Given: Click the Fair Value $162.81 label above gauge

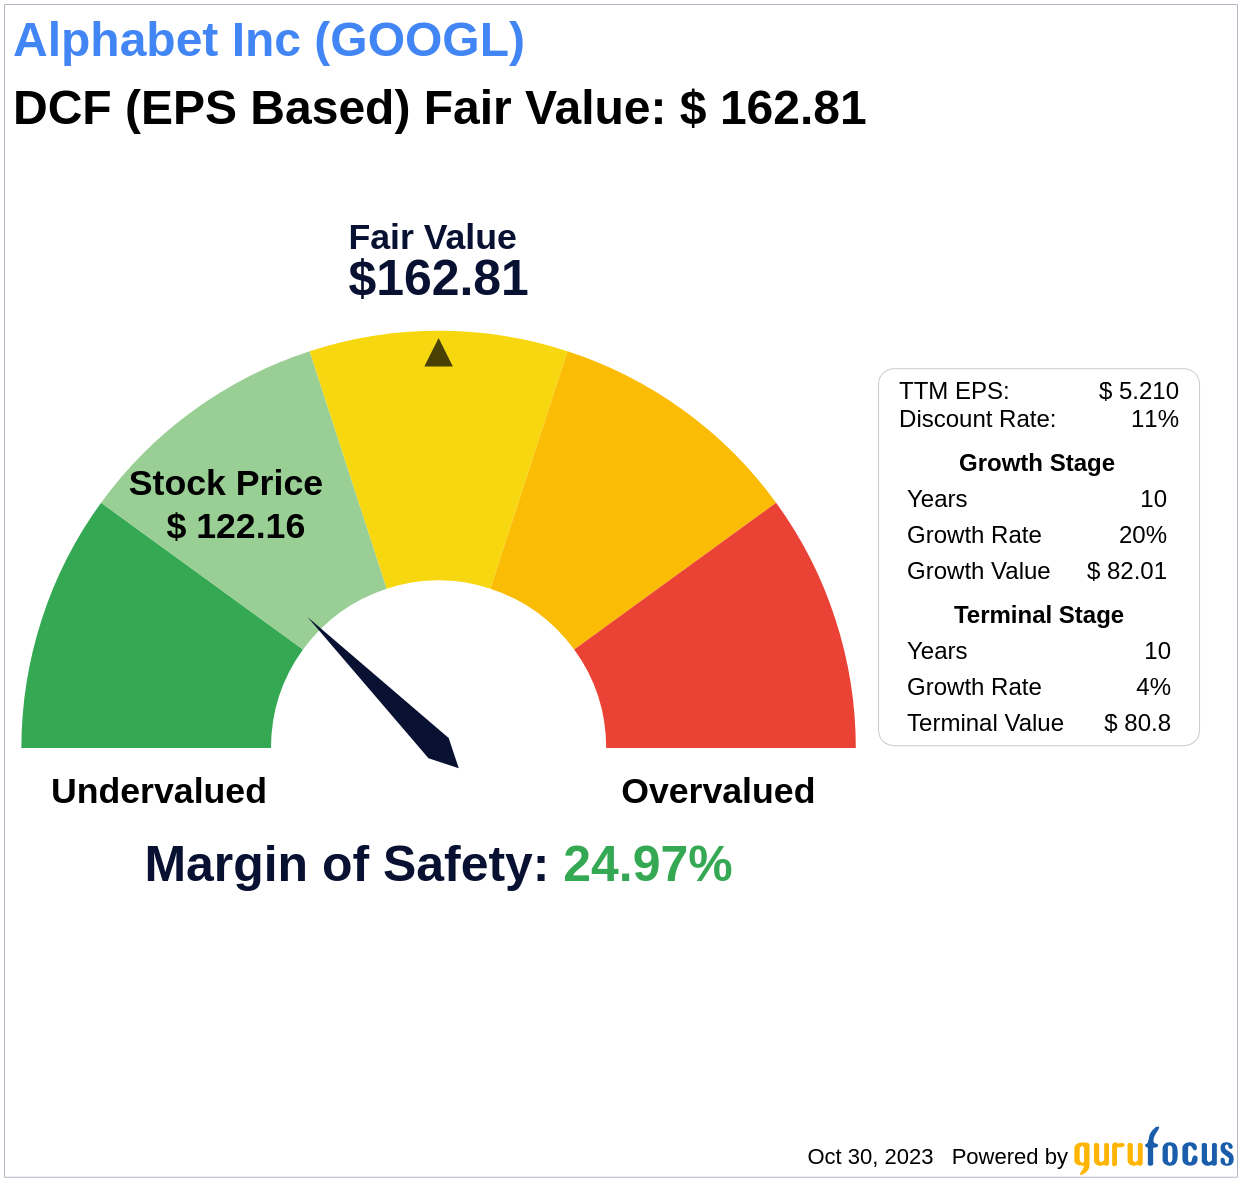Looking at the screenshot, I should coord(438,261).
